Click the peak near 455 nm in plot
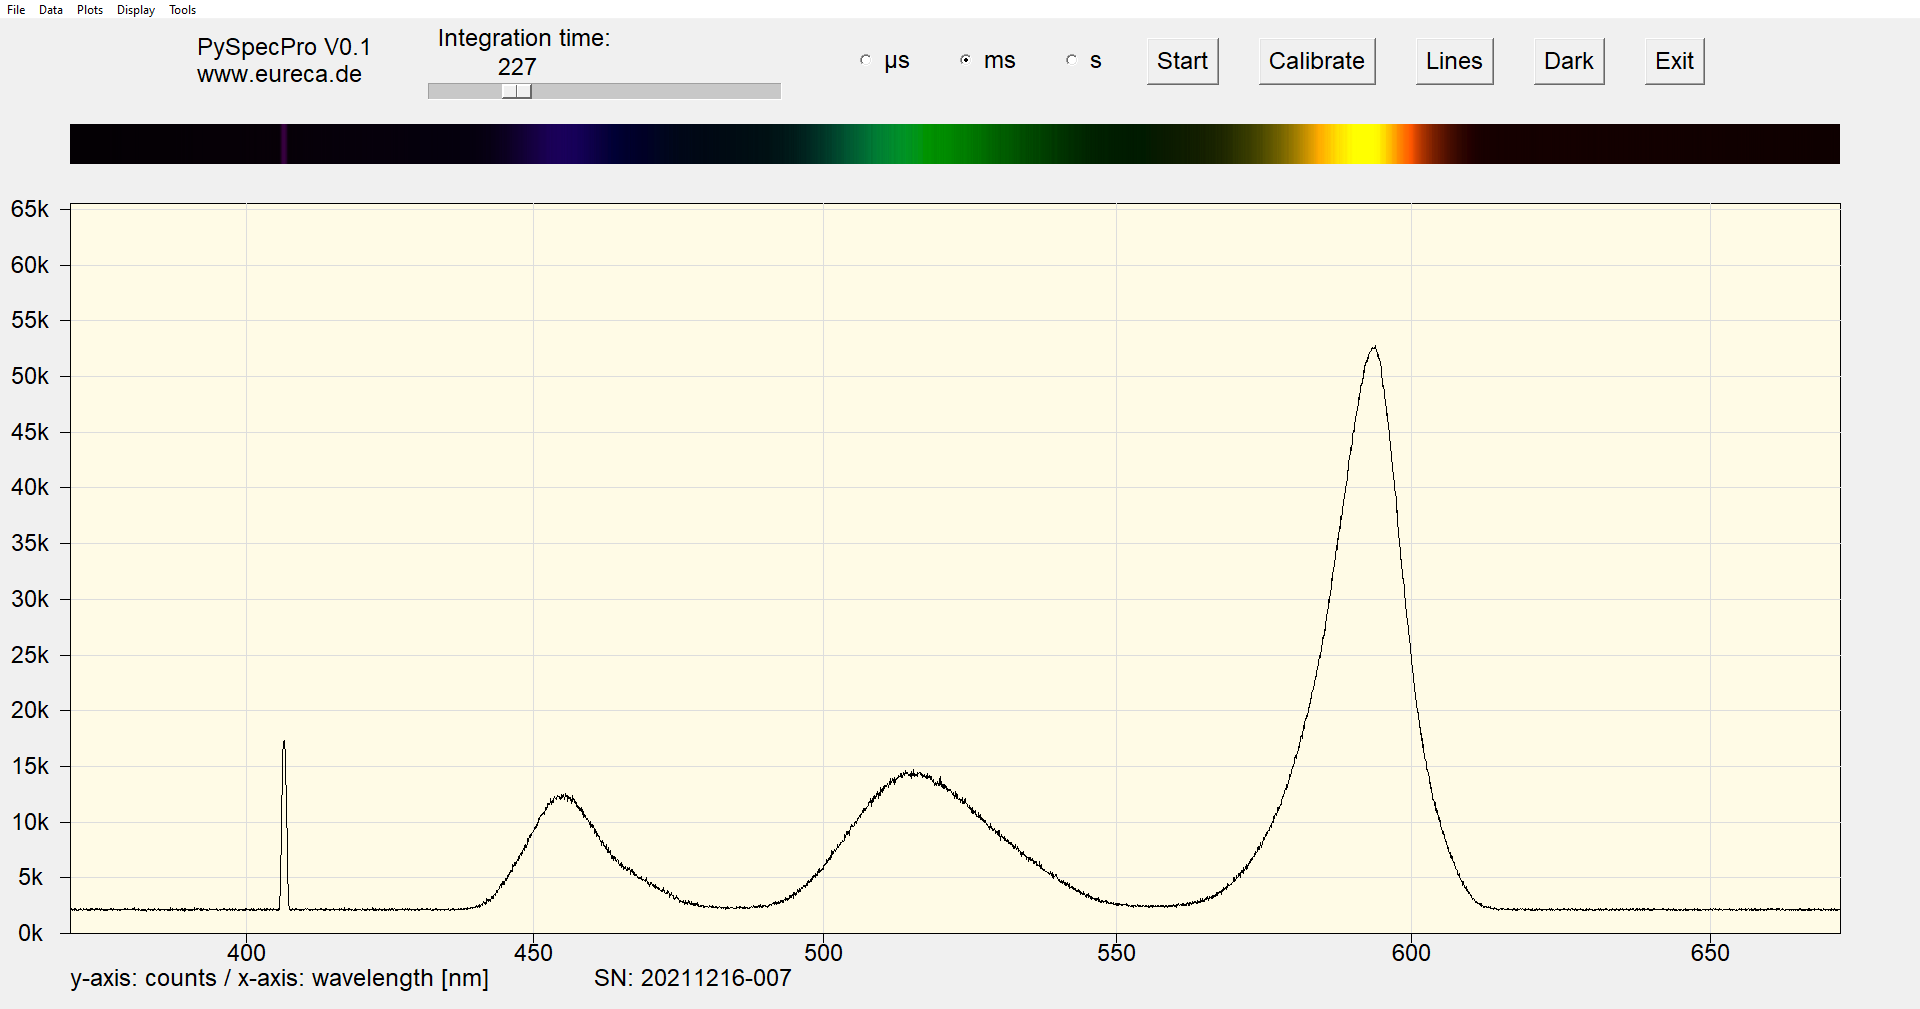Viewport: 1920px width, 1009px height. 564,797
